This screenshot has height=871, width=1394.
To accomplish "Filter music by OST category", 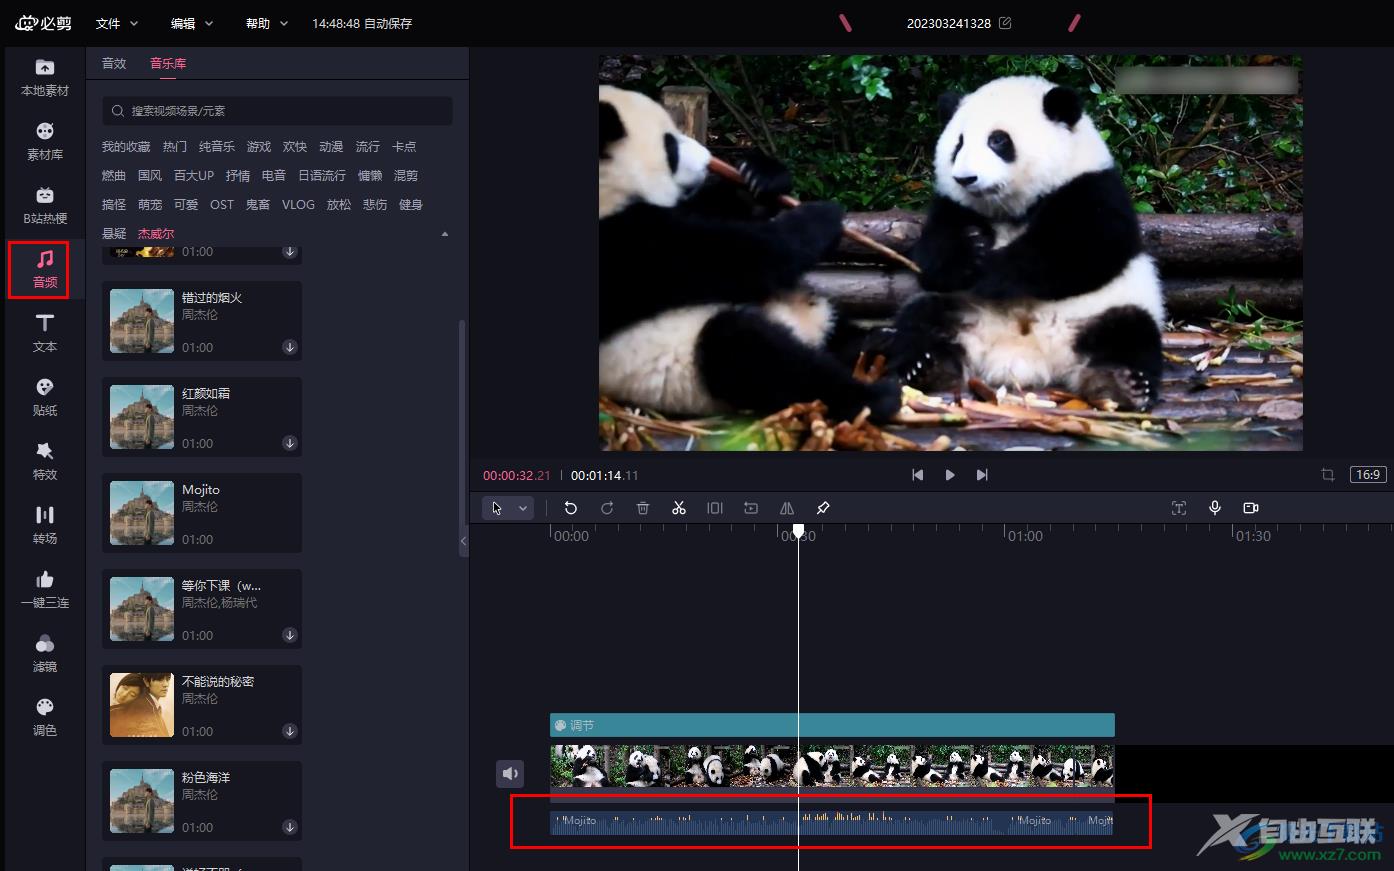I will point(222,205).
